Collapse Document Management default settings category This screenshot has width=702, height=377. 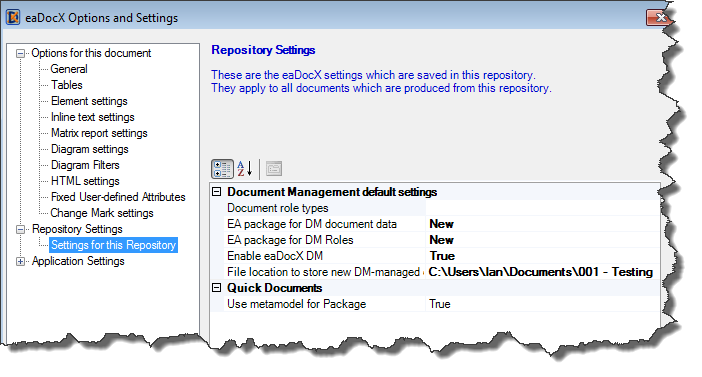(217, 192)
